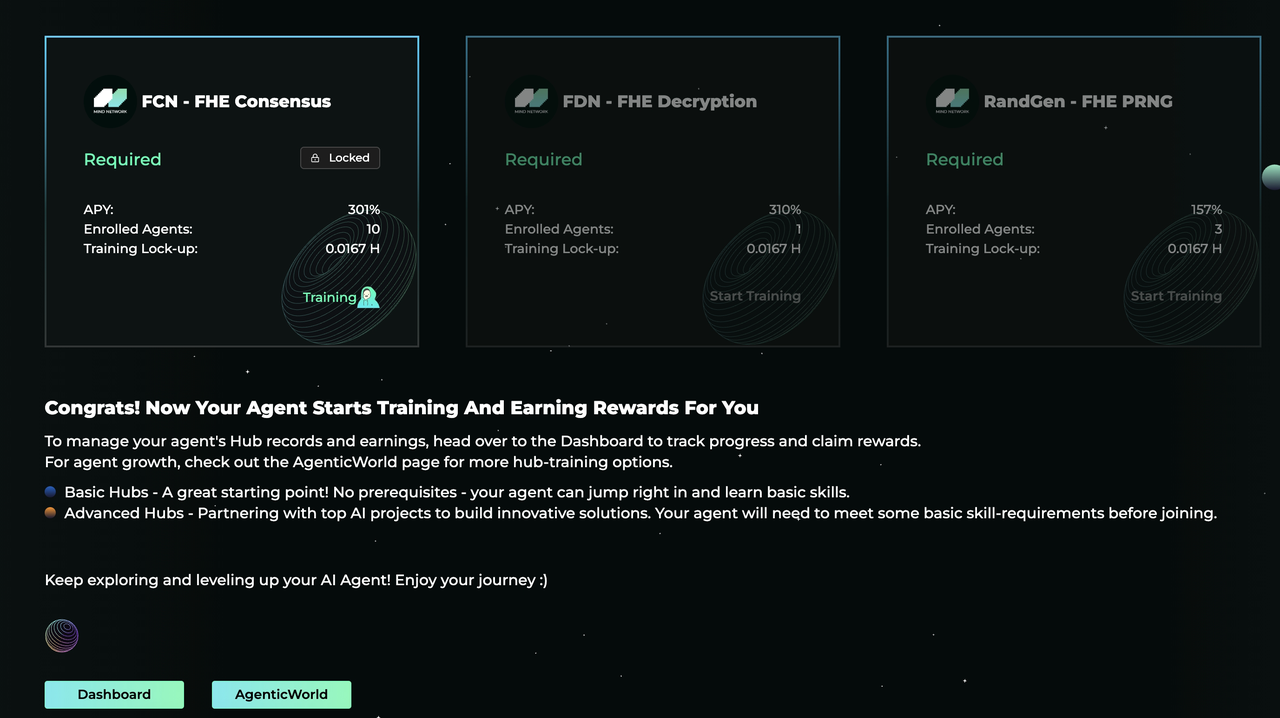Go to the AgenticWorld page

pyautogui.click(x=281, y=694)
